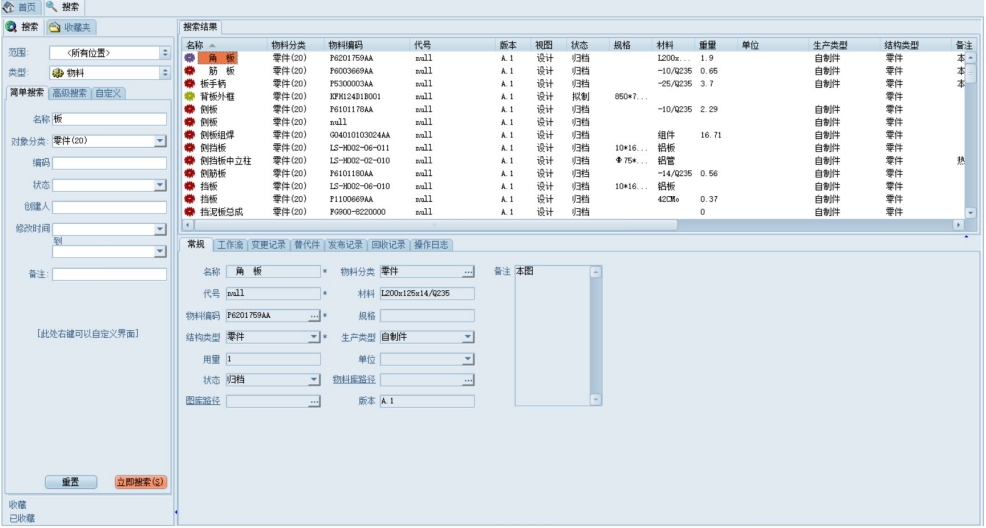The height and width of the screenshot is (528, 986).
Task: Click the ellipsis browse button for 物料编码
Action: [314, 315]
